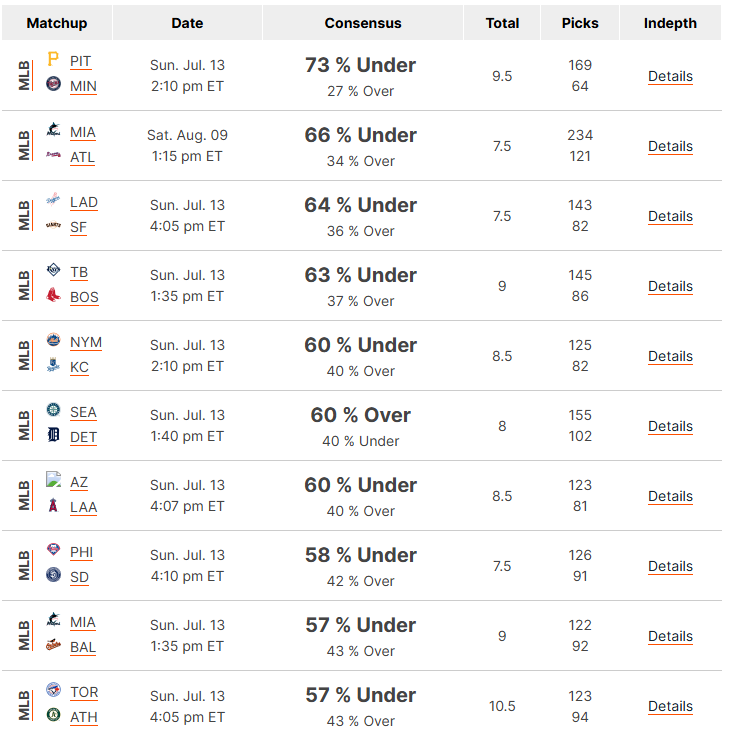The width and height of the screenshot is (731, 738).
Task: Open the KC team link
Action: [x=79, y=367]
